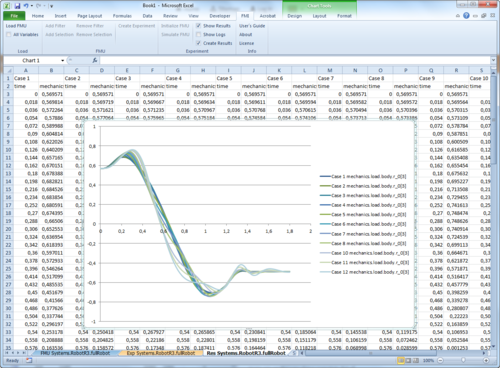Open the Page Layout tab
500x368 pixels.
pyautogui.click(x=90, y=16)
